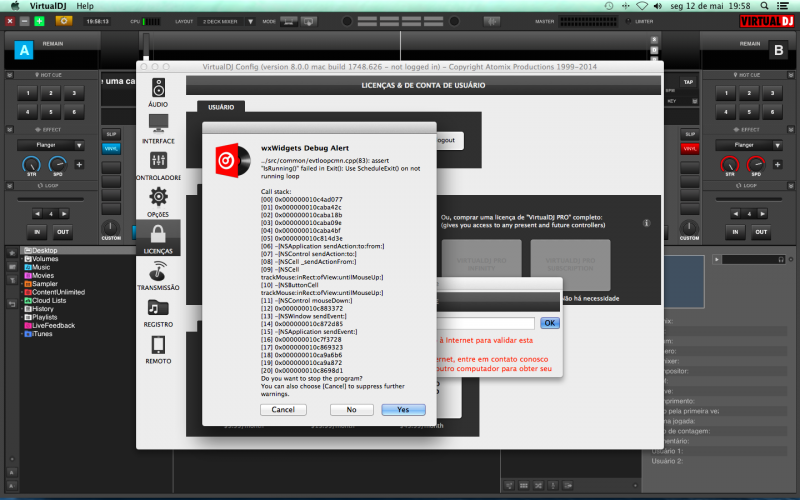Adjust deck A STR effect knob

[32, 164]
